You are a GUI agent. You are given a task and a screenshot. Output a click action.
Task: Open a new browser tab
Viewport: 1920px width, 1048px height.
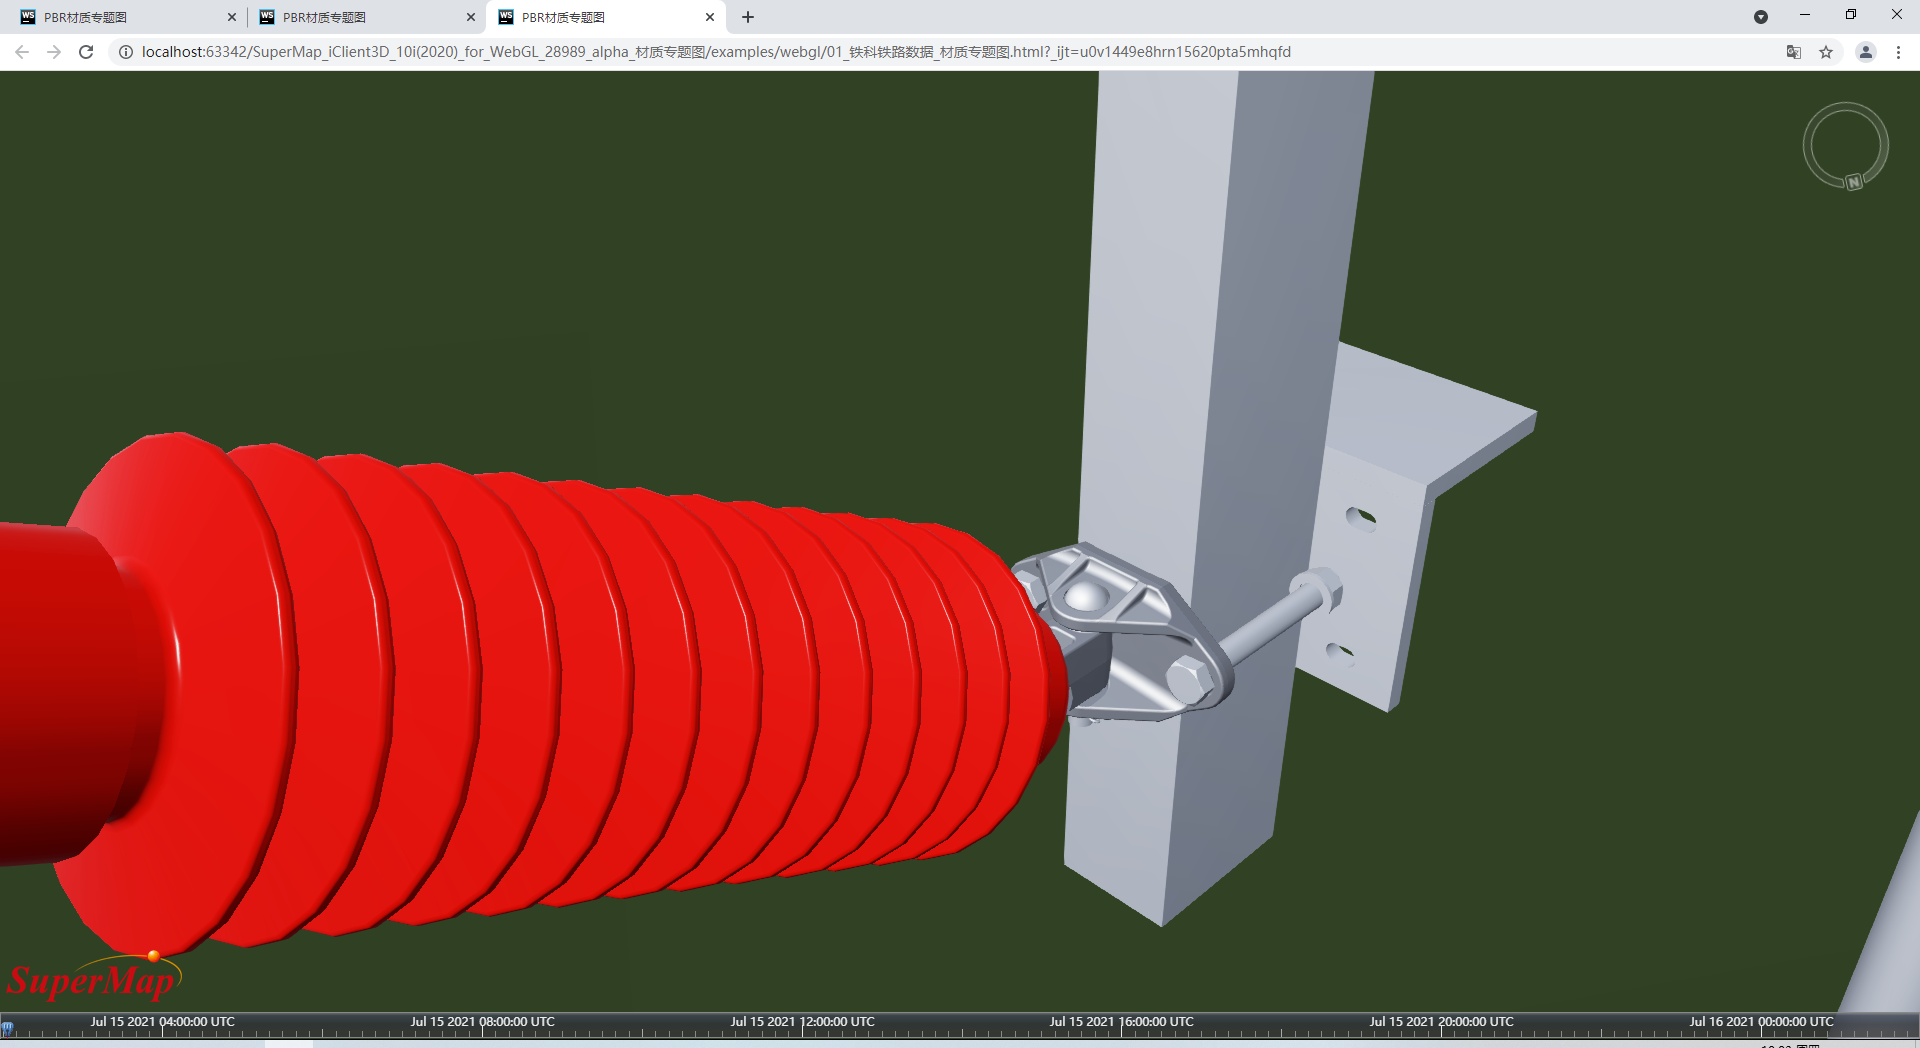click(748, 17)
